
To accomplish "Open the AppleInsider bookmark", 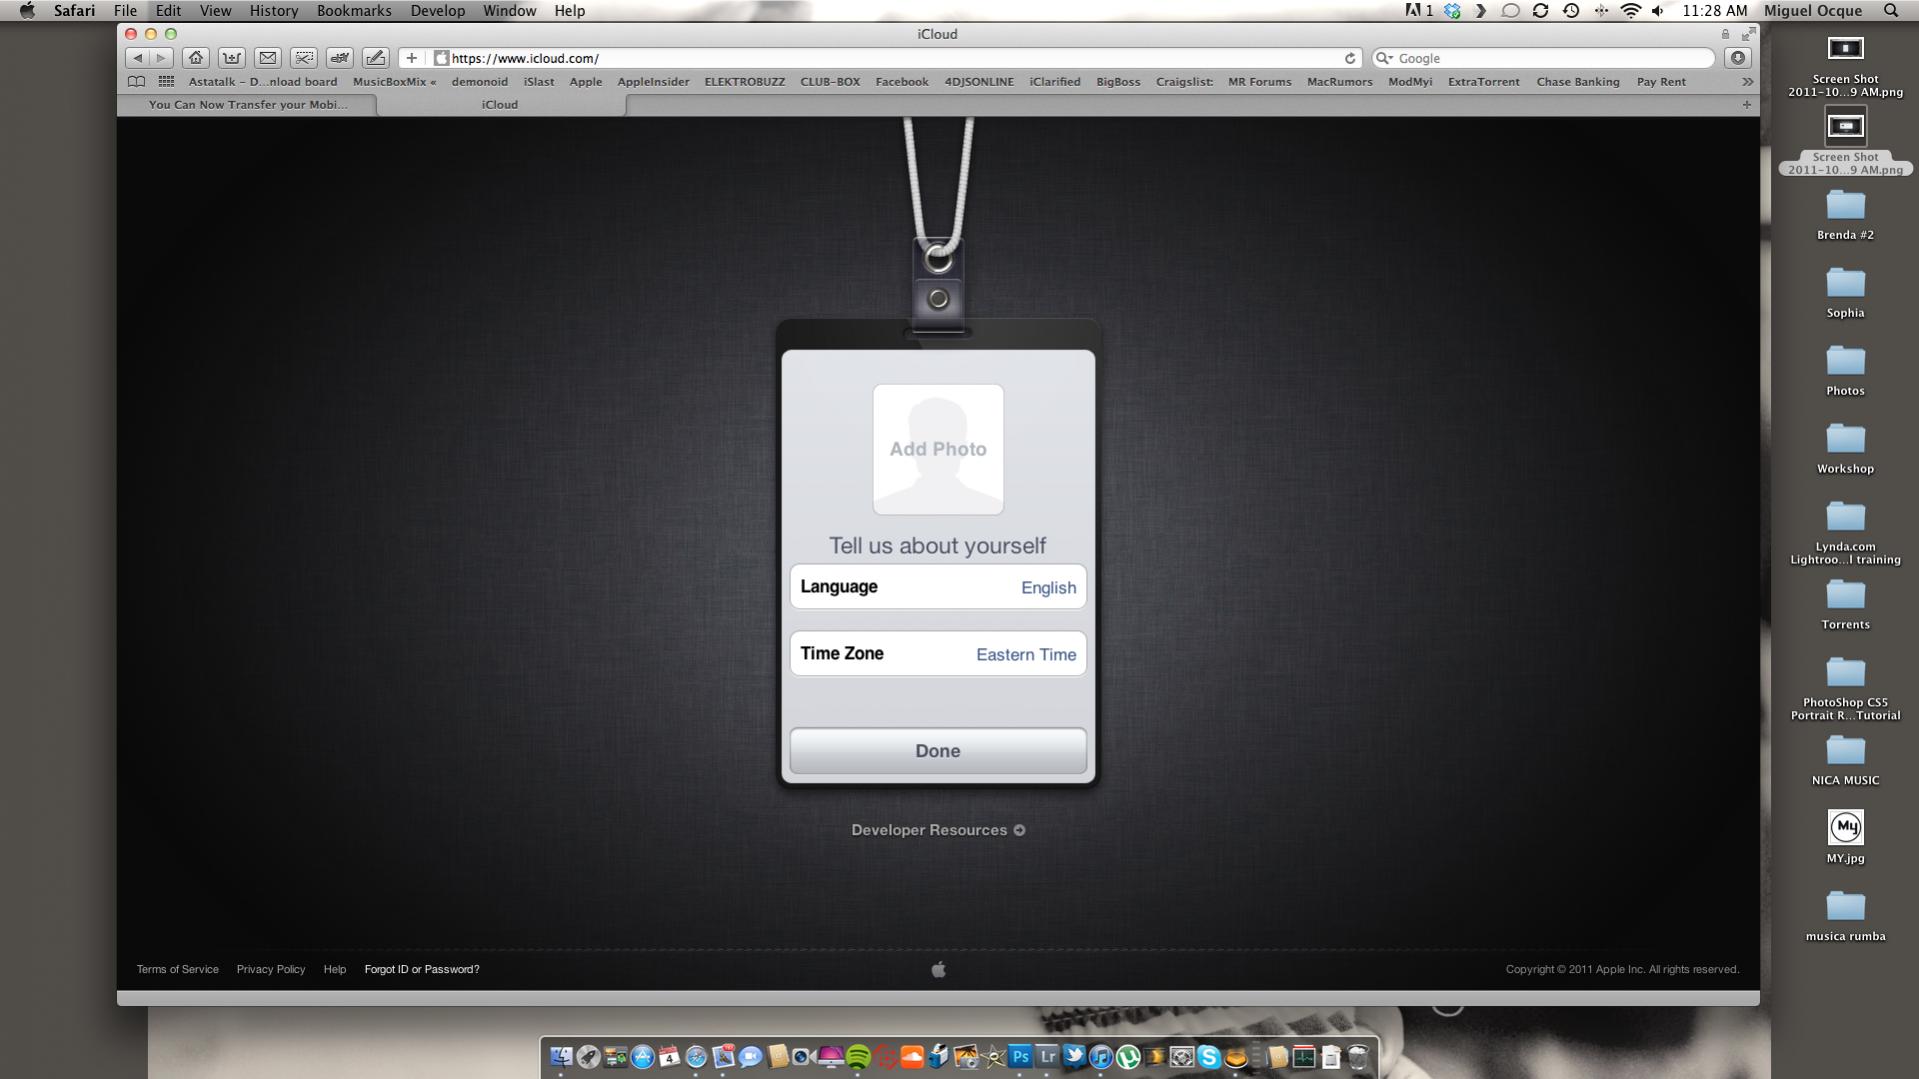I will (x=653, y=82).
